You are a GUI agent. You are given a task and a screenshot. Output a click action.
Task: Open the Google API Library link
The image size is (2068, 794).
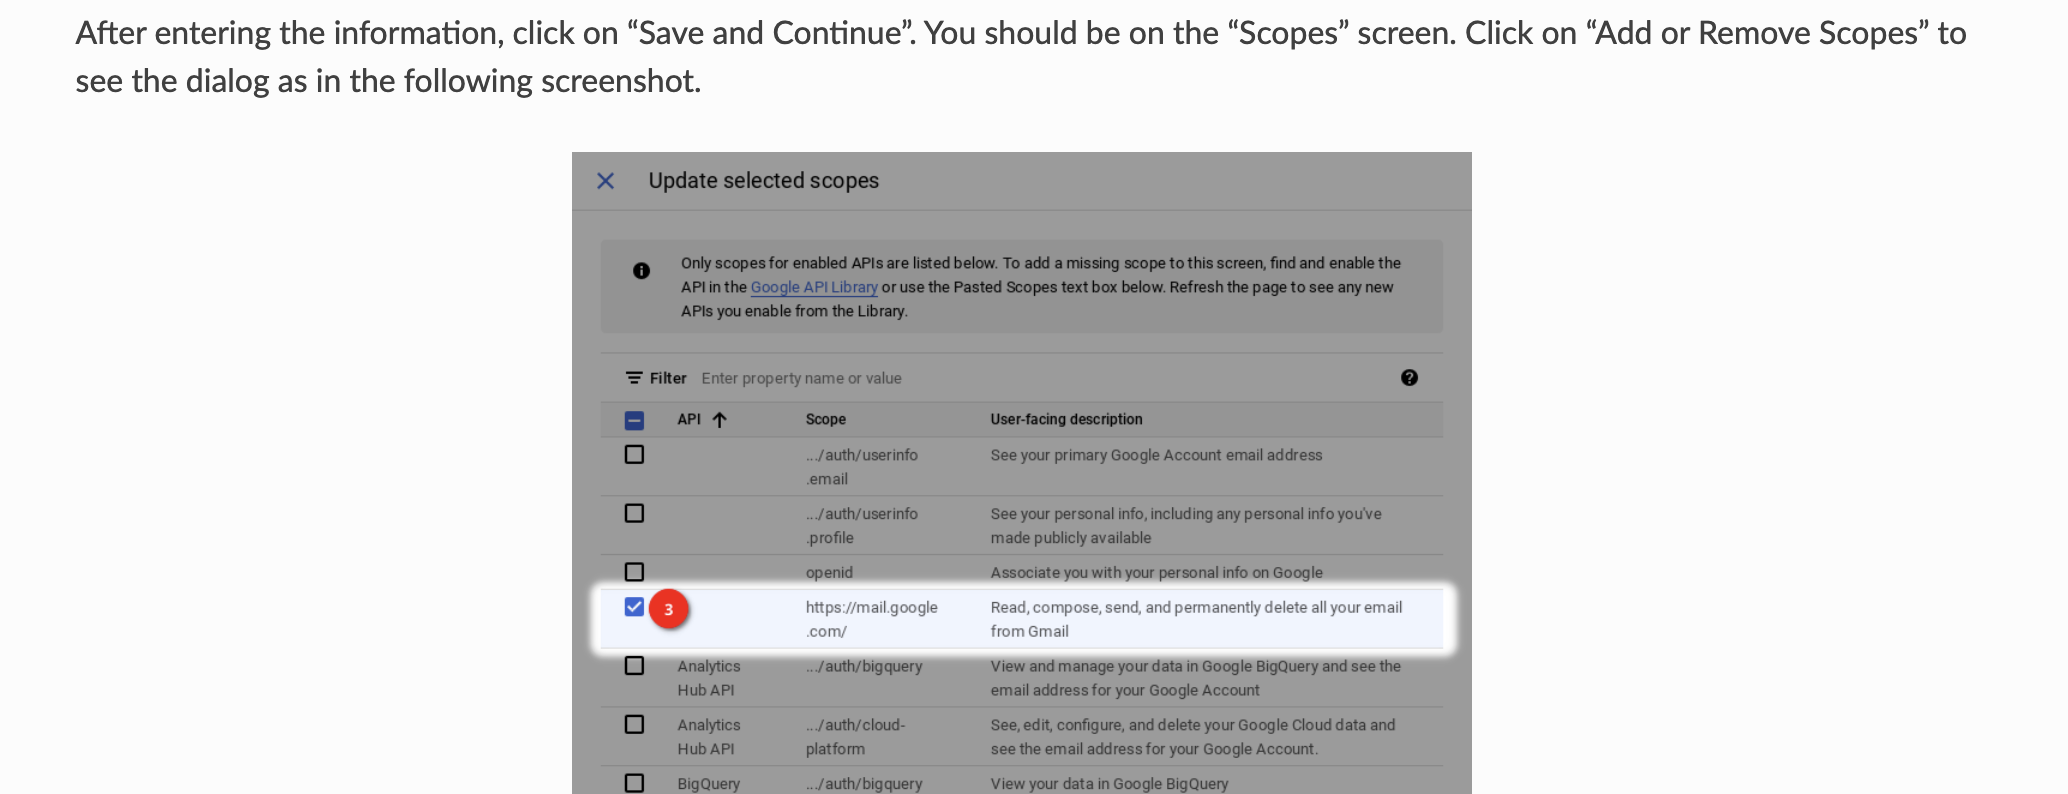tap(813, 287)
